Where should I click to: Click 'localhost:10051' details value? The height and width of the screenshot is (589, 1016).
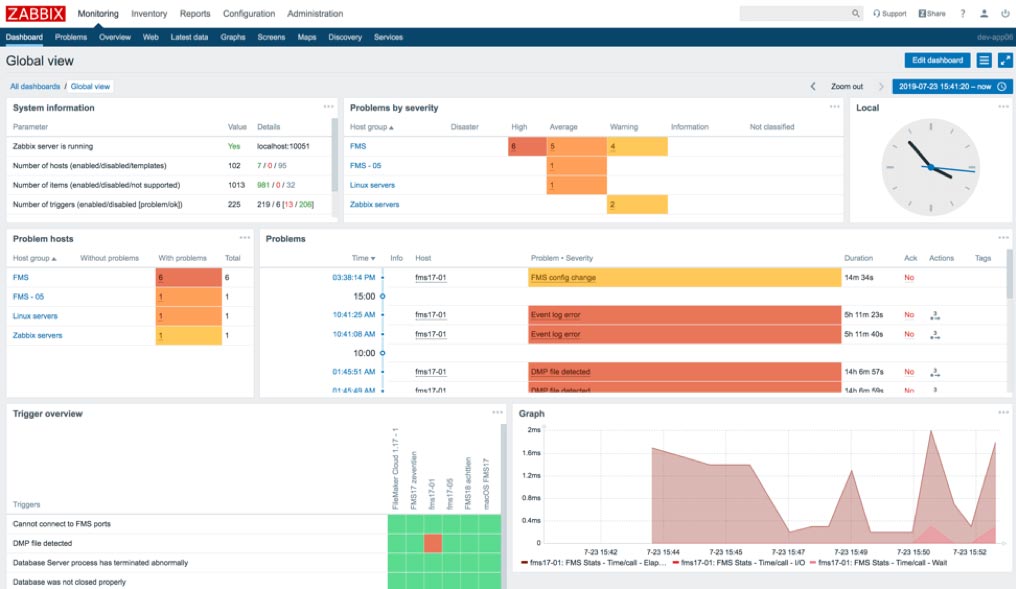coord(283,146)
